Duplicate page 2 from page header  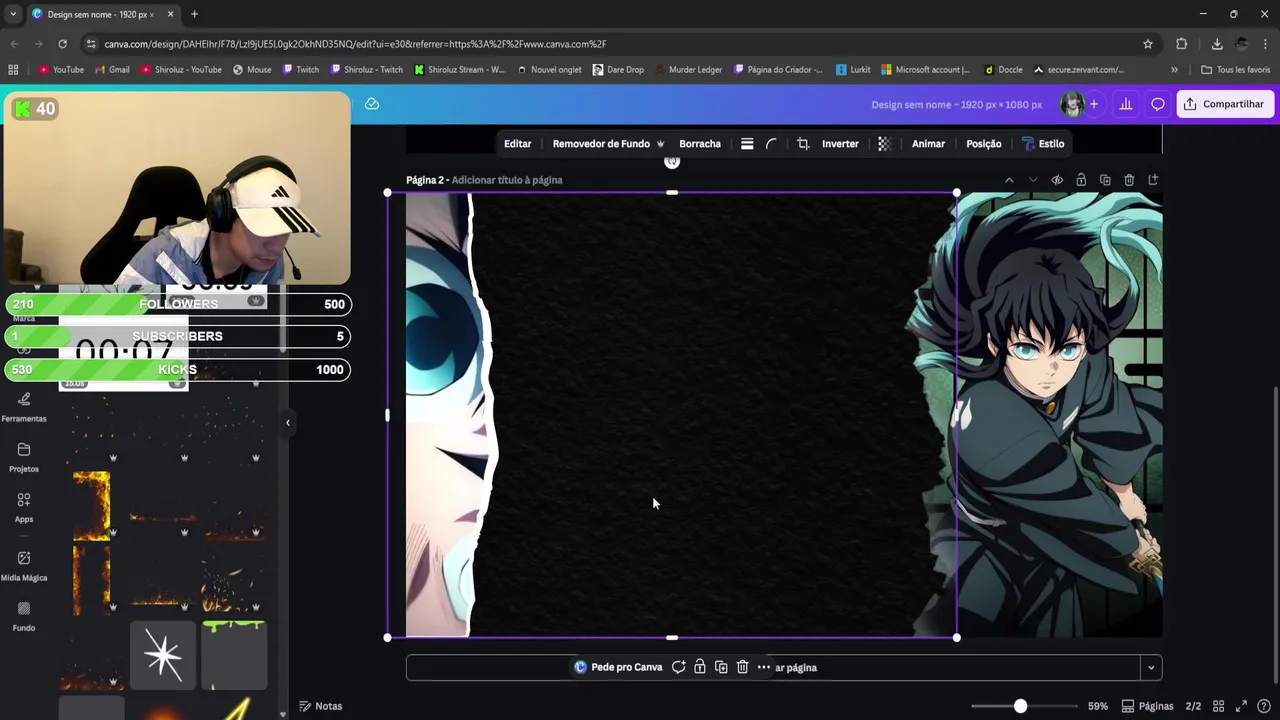click(x=1105, y=180)
